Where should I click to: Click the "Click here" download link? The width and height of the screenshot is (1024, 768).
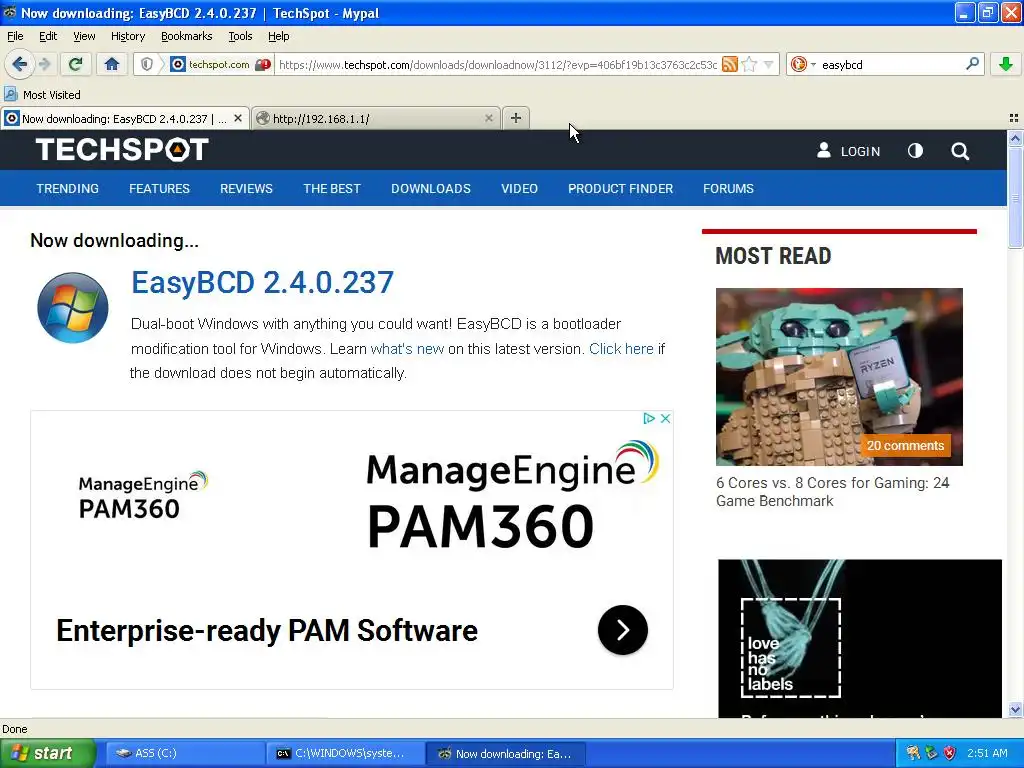(621, 349)
